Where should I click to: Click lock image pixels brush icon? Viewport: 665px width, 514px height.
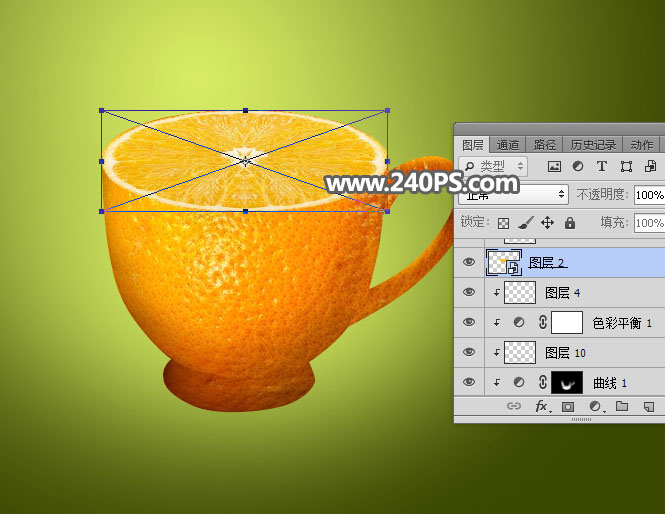click(x=526, y=223)
